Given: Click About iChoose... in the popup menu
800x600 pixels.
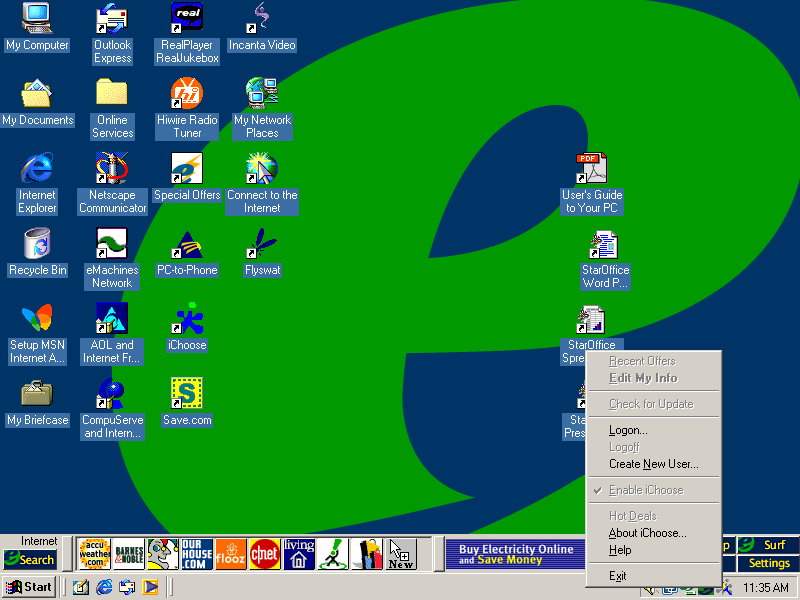Looking at the screenshot, I should [x=647, y=533].
